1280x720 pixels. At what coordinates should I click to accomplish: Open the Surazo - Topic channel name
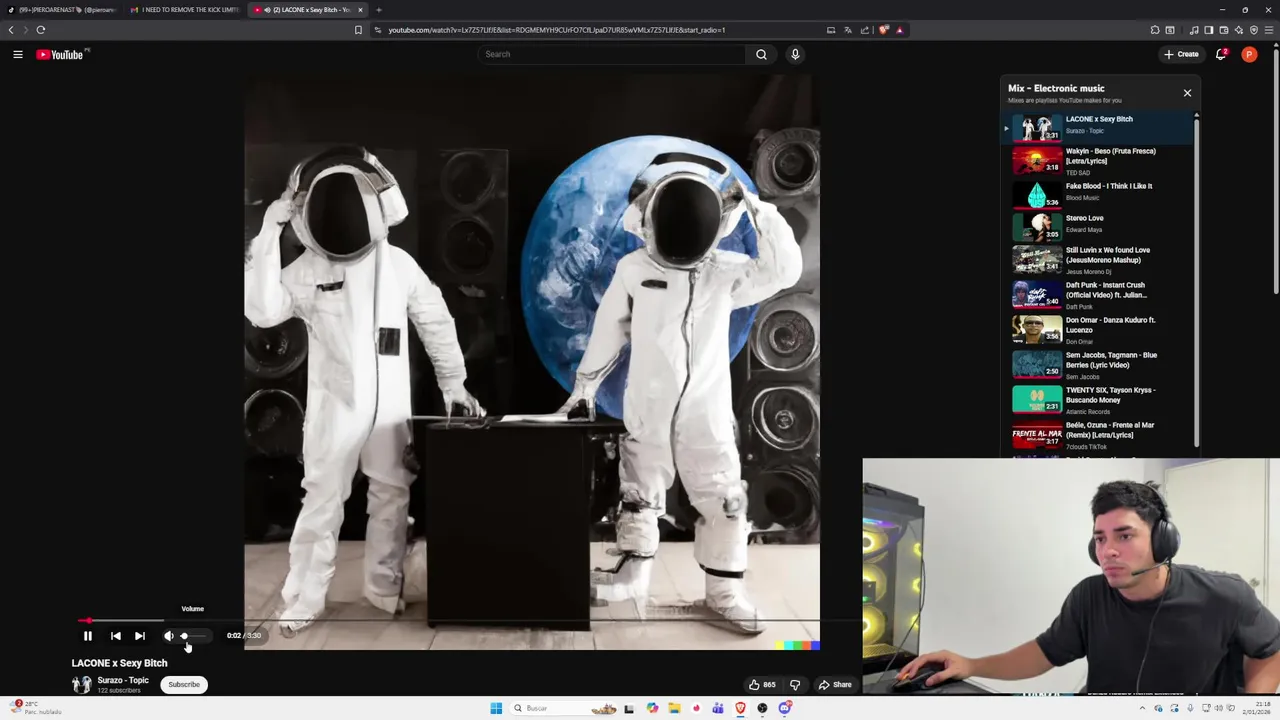(x=123, y=681)
